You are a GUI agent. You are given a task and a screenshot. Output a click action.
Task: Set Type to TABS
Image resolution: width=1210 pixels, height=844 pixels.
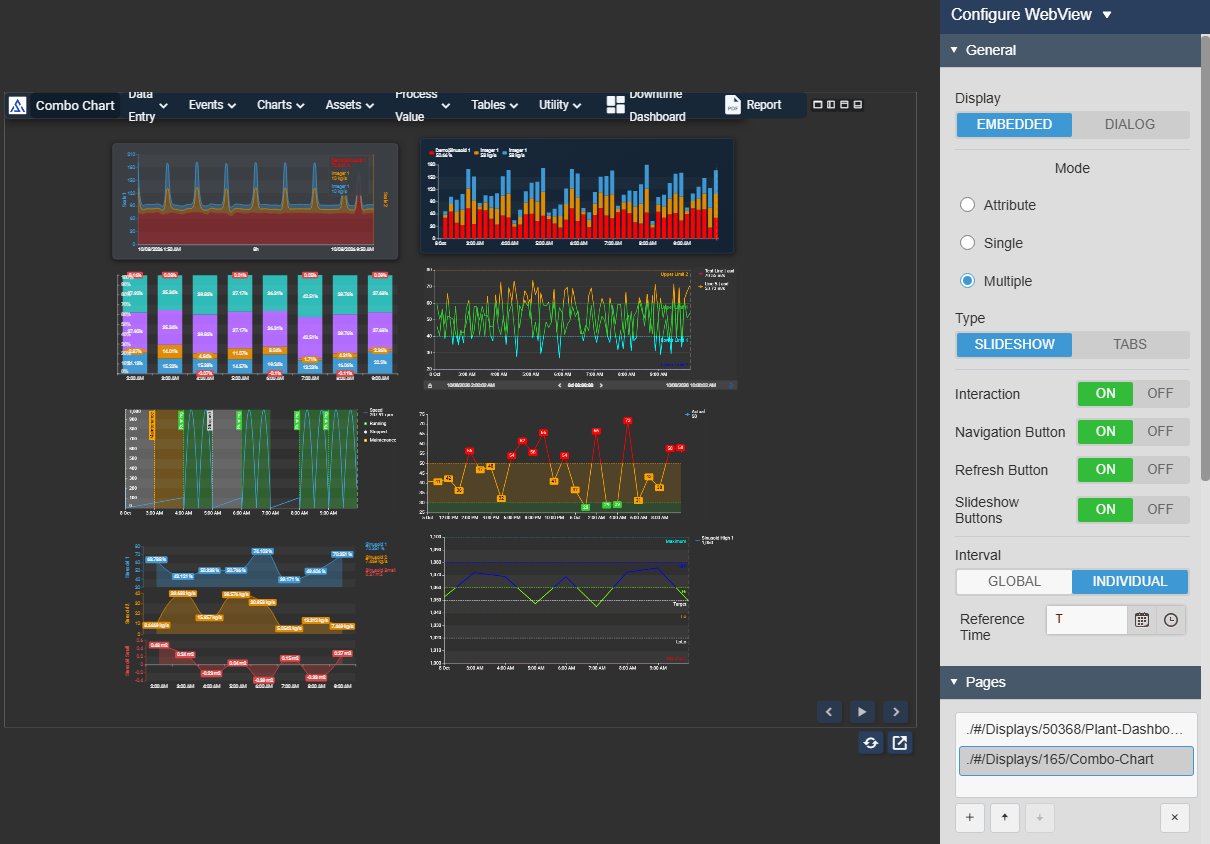coord(1130,345)
